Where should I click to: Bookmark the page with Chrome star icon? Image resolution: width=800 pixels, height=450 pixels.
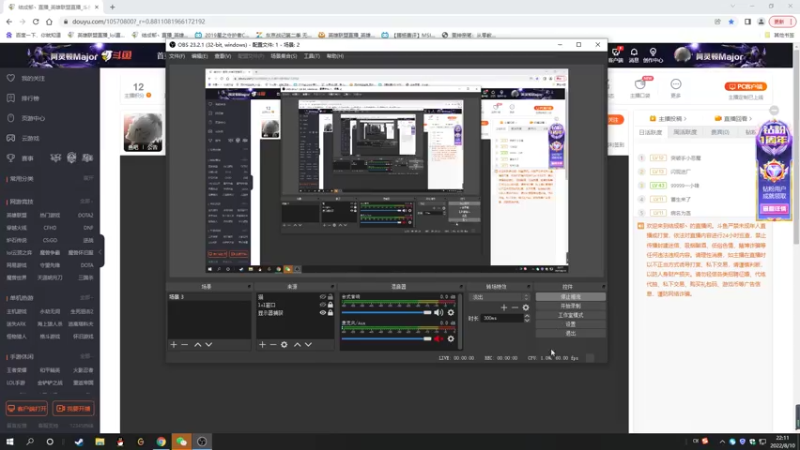731,21
